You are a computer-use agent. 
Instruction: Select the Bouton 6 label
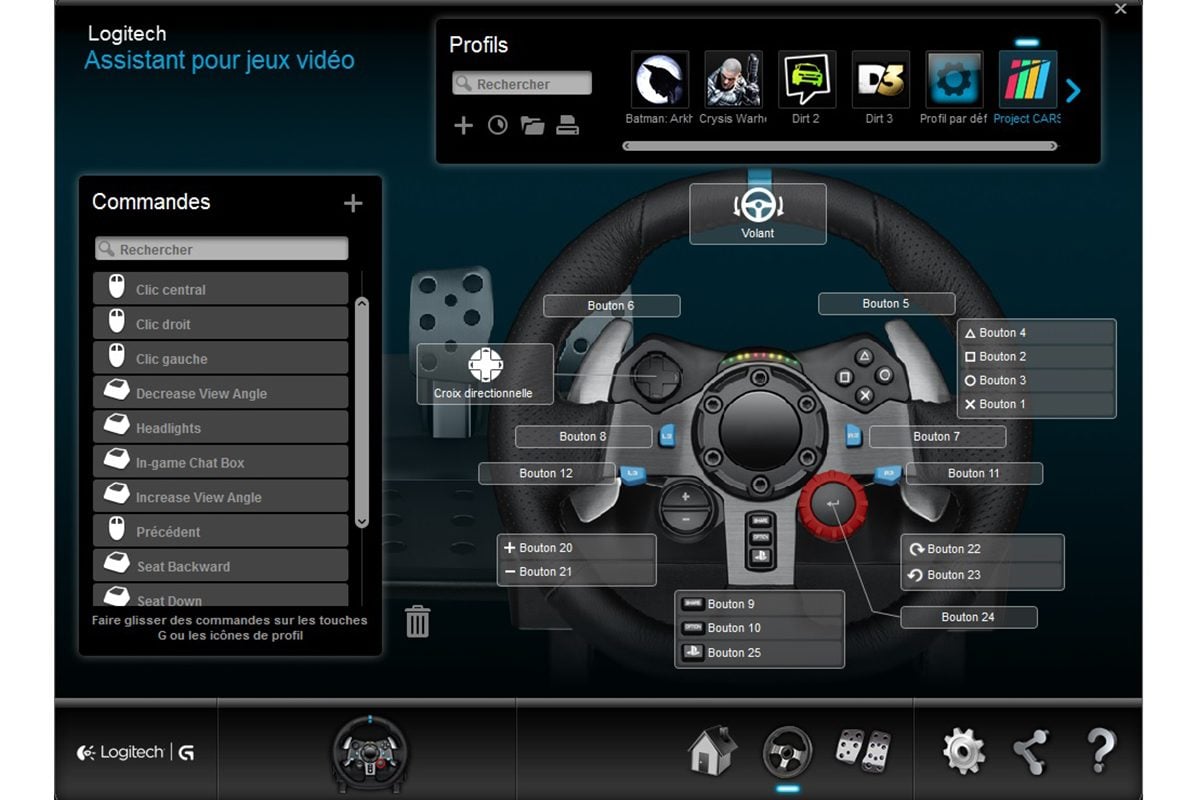pyautogui.click(x=612, y=306)
